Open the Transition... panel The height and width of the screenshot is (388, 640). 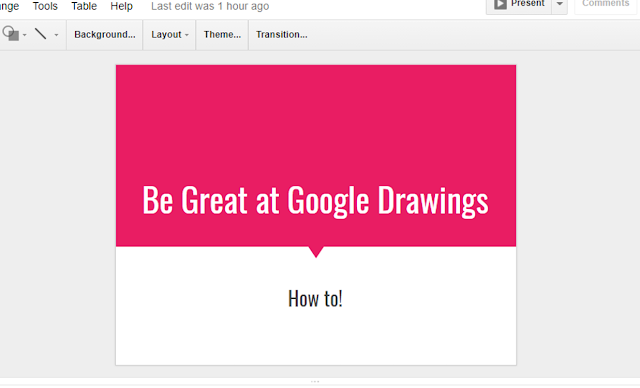tap(282, 35)
